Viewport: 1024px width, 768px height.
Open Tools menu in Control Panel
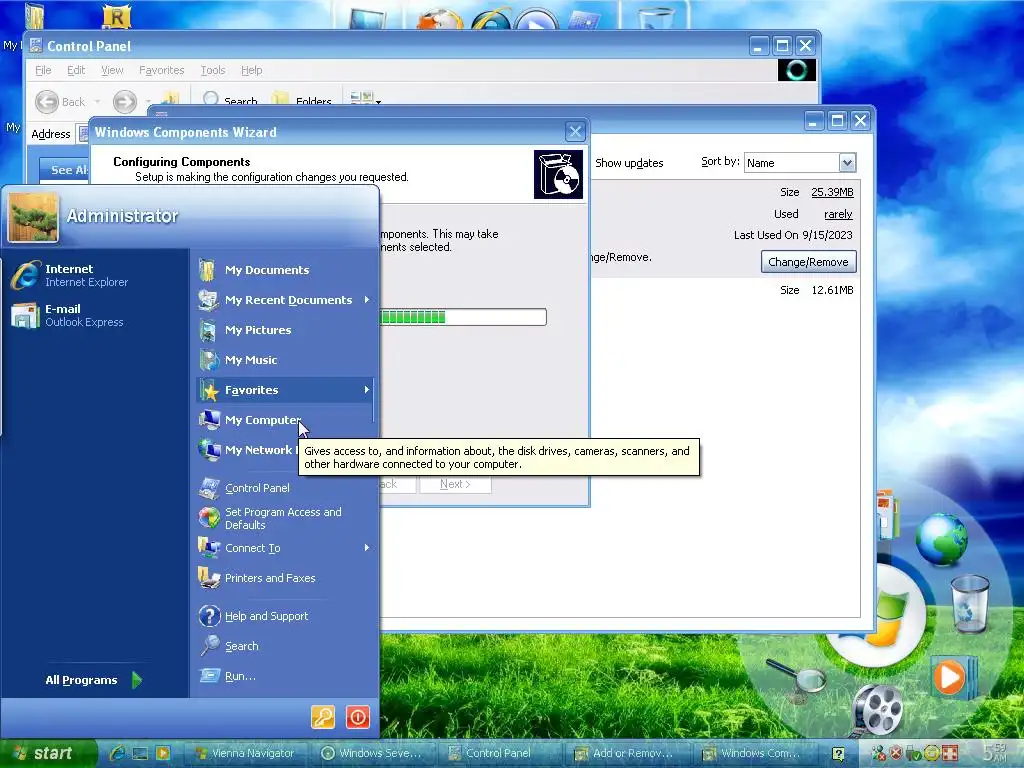[212, 70]
